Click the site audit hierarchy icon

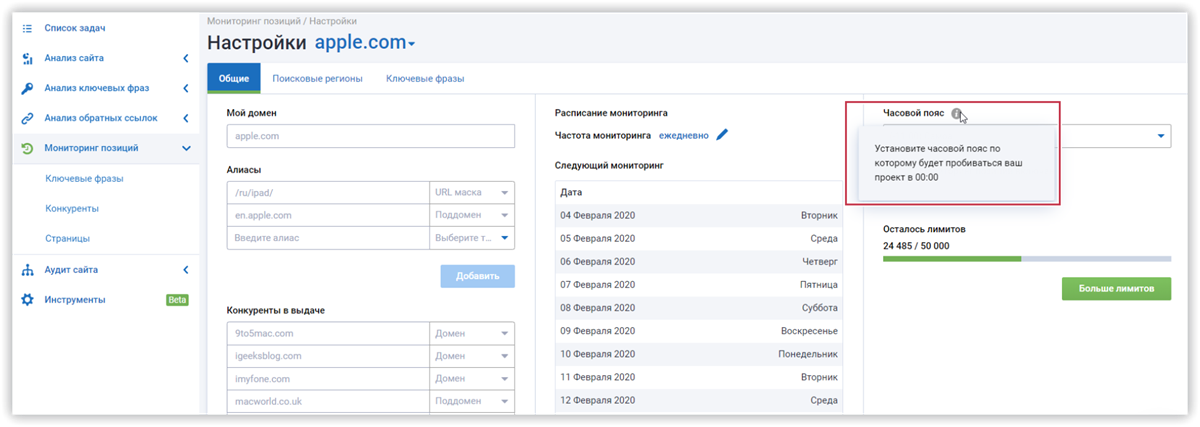[x=28, y=270]
